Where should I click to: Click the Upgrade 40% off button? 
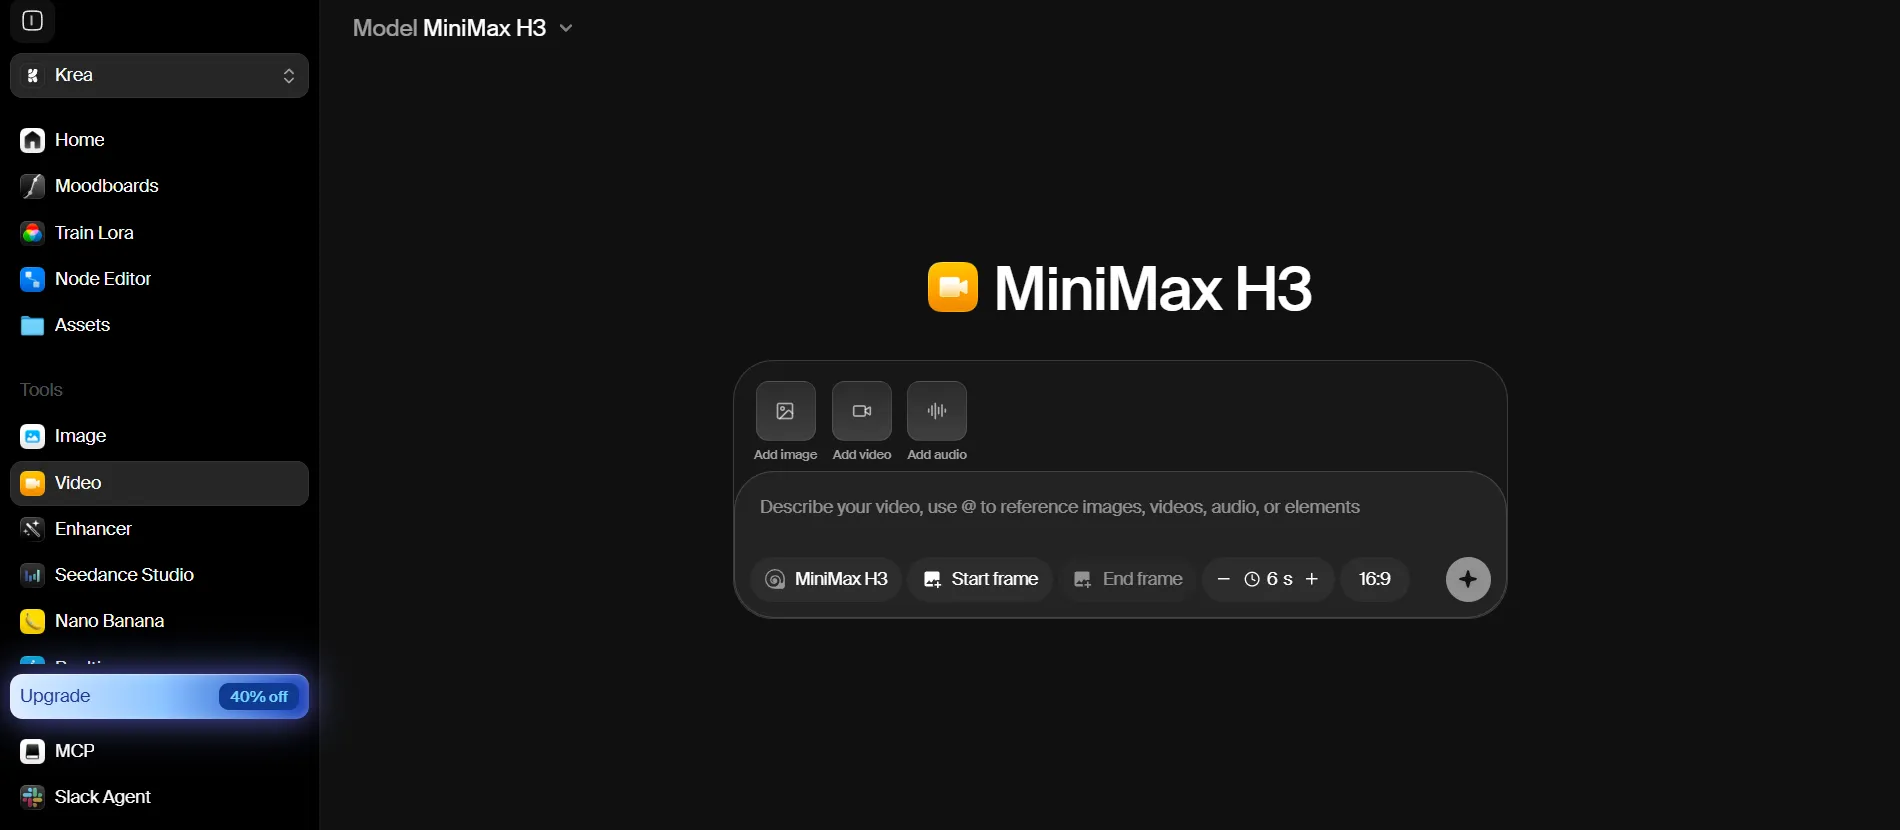coord(159,696)
